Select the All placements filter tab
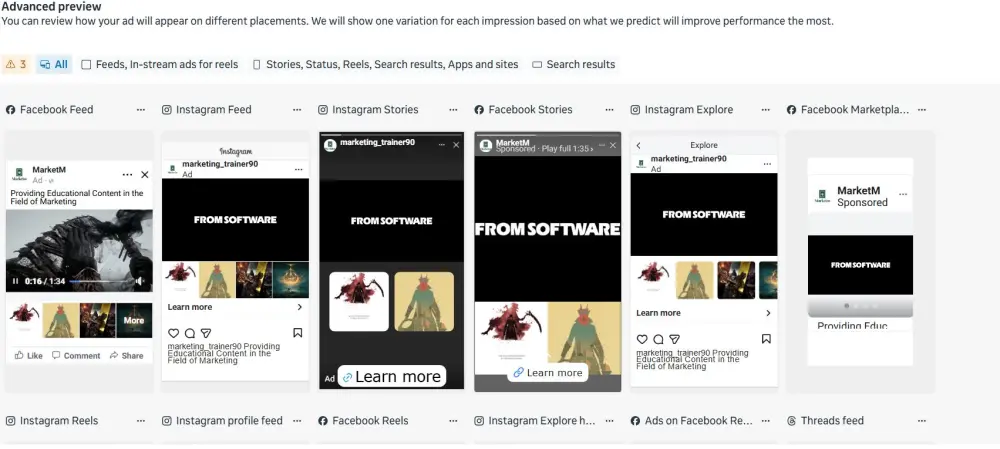 54,64
